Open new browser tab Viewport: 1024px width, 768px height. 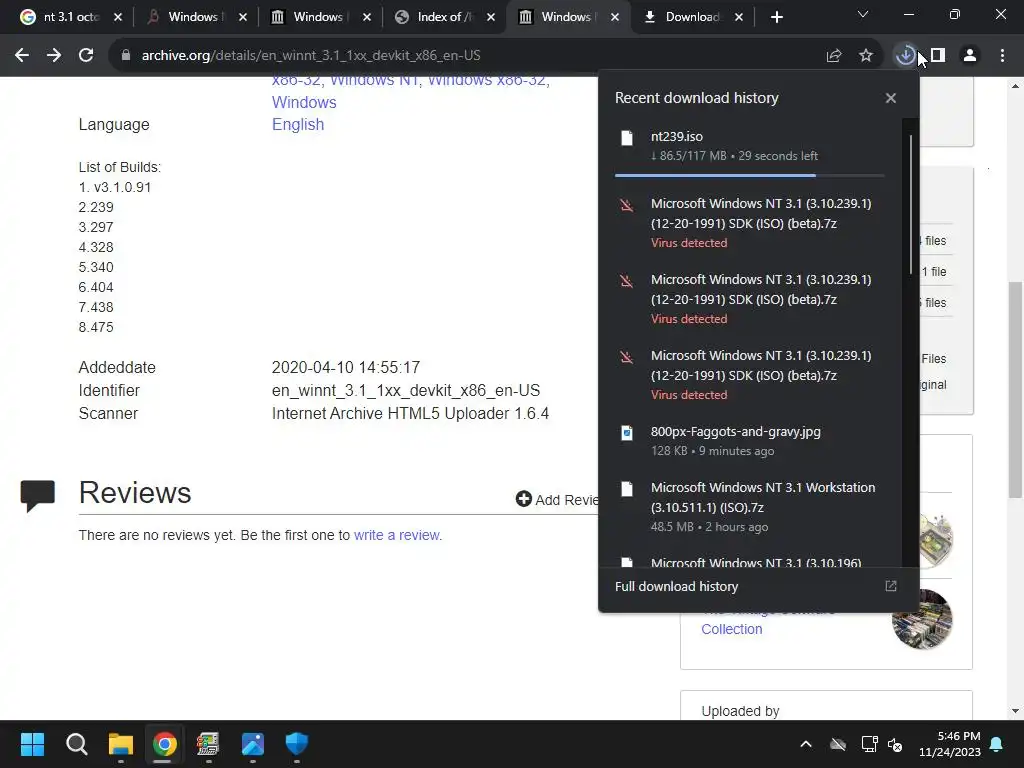[x=776, y=17]
